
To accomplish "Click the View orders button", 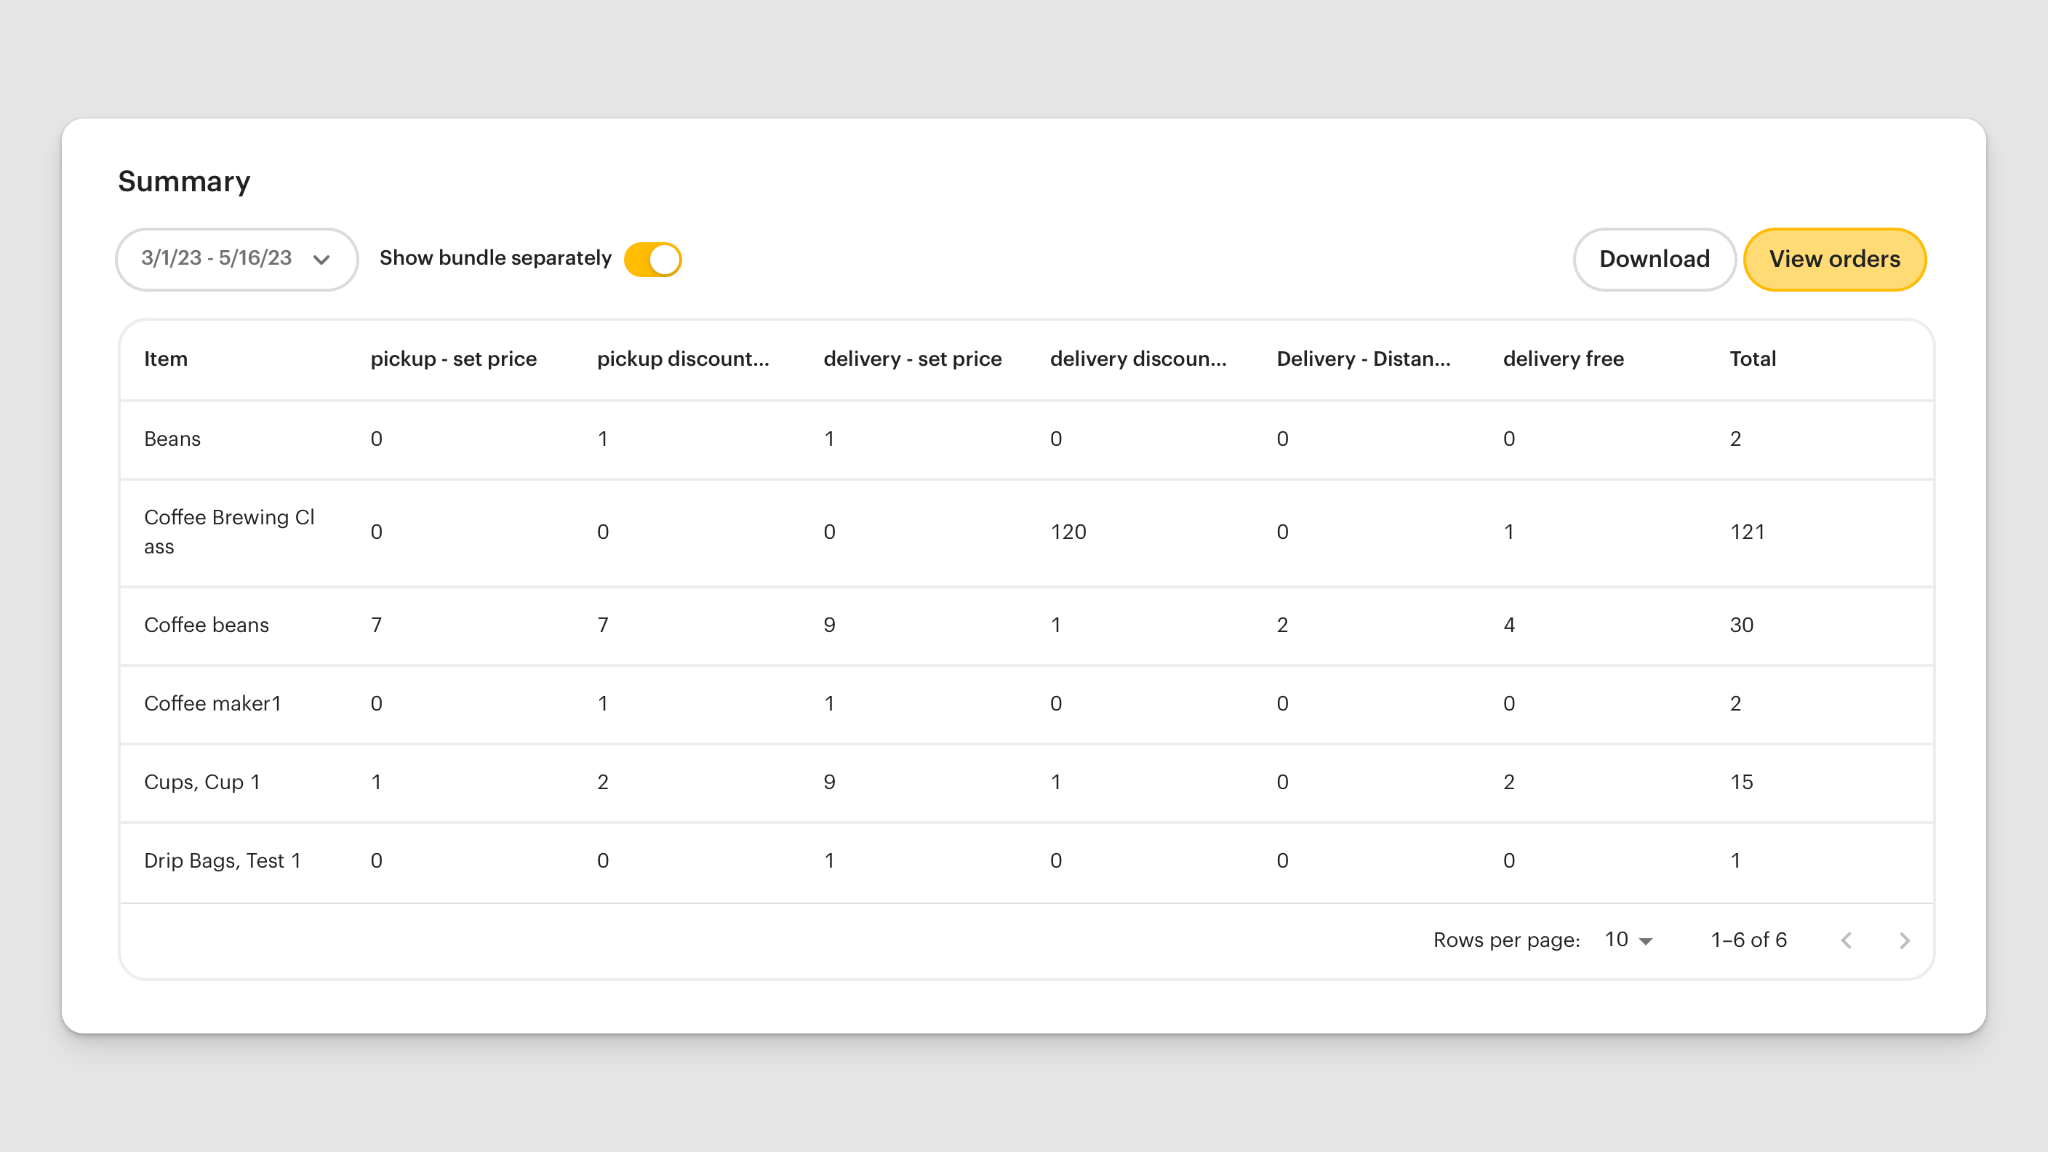I will click(x=1835, y=259).
